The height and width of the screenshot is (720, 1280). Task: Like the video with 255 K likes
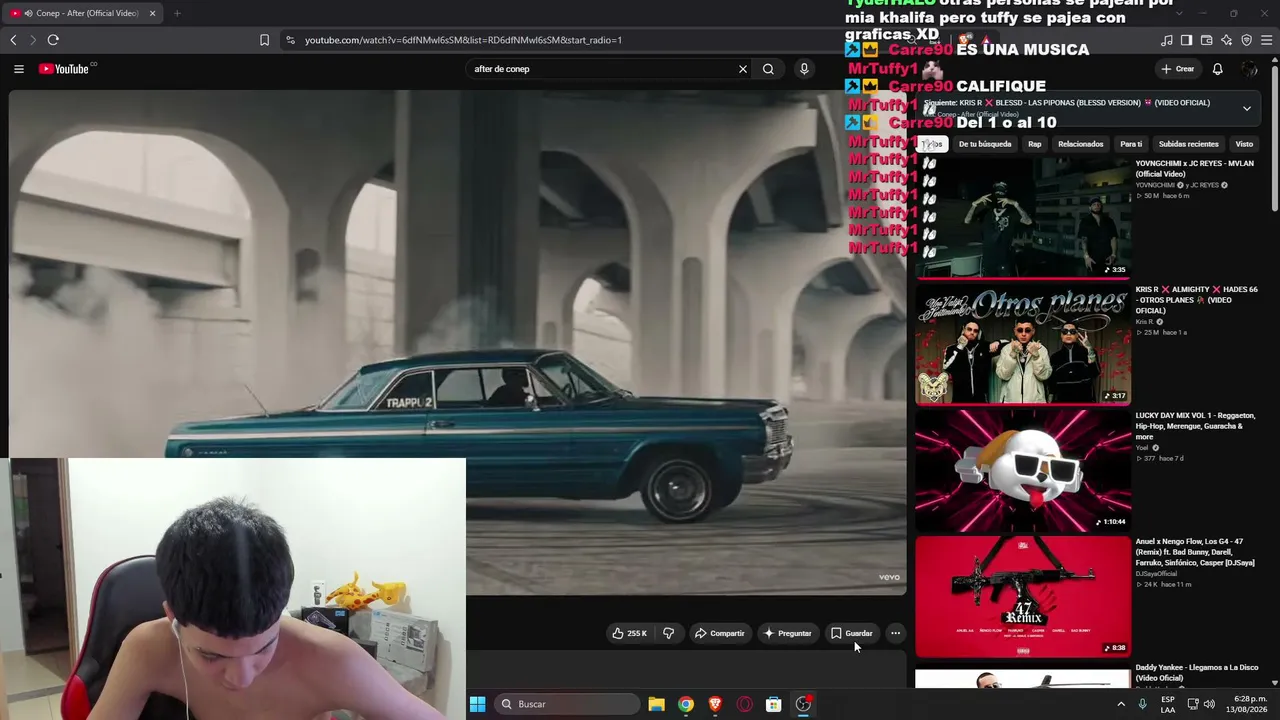(x=630, y=633)
